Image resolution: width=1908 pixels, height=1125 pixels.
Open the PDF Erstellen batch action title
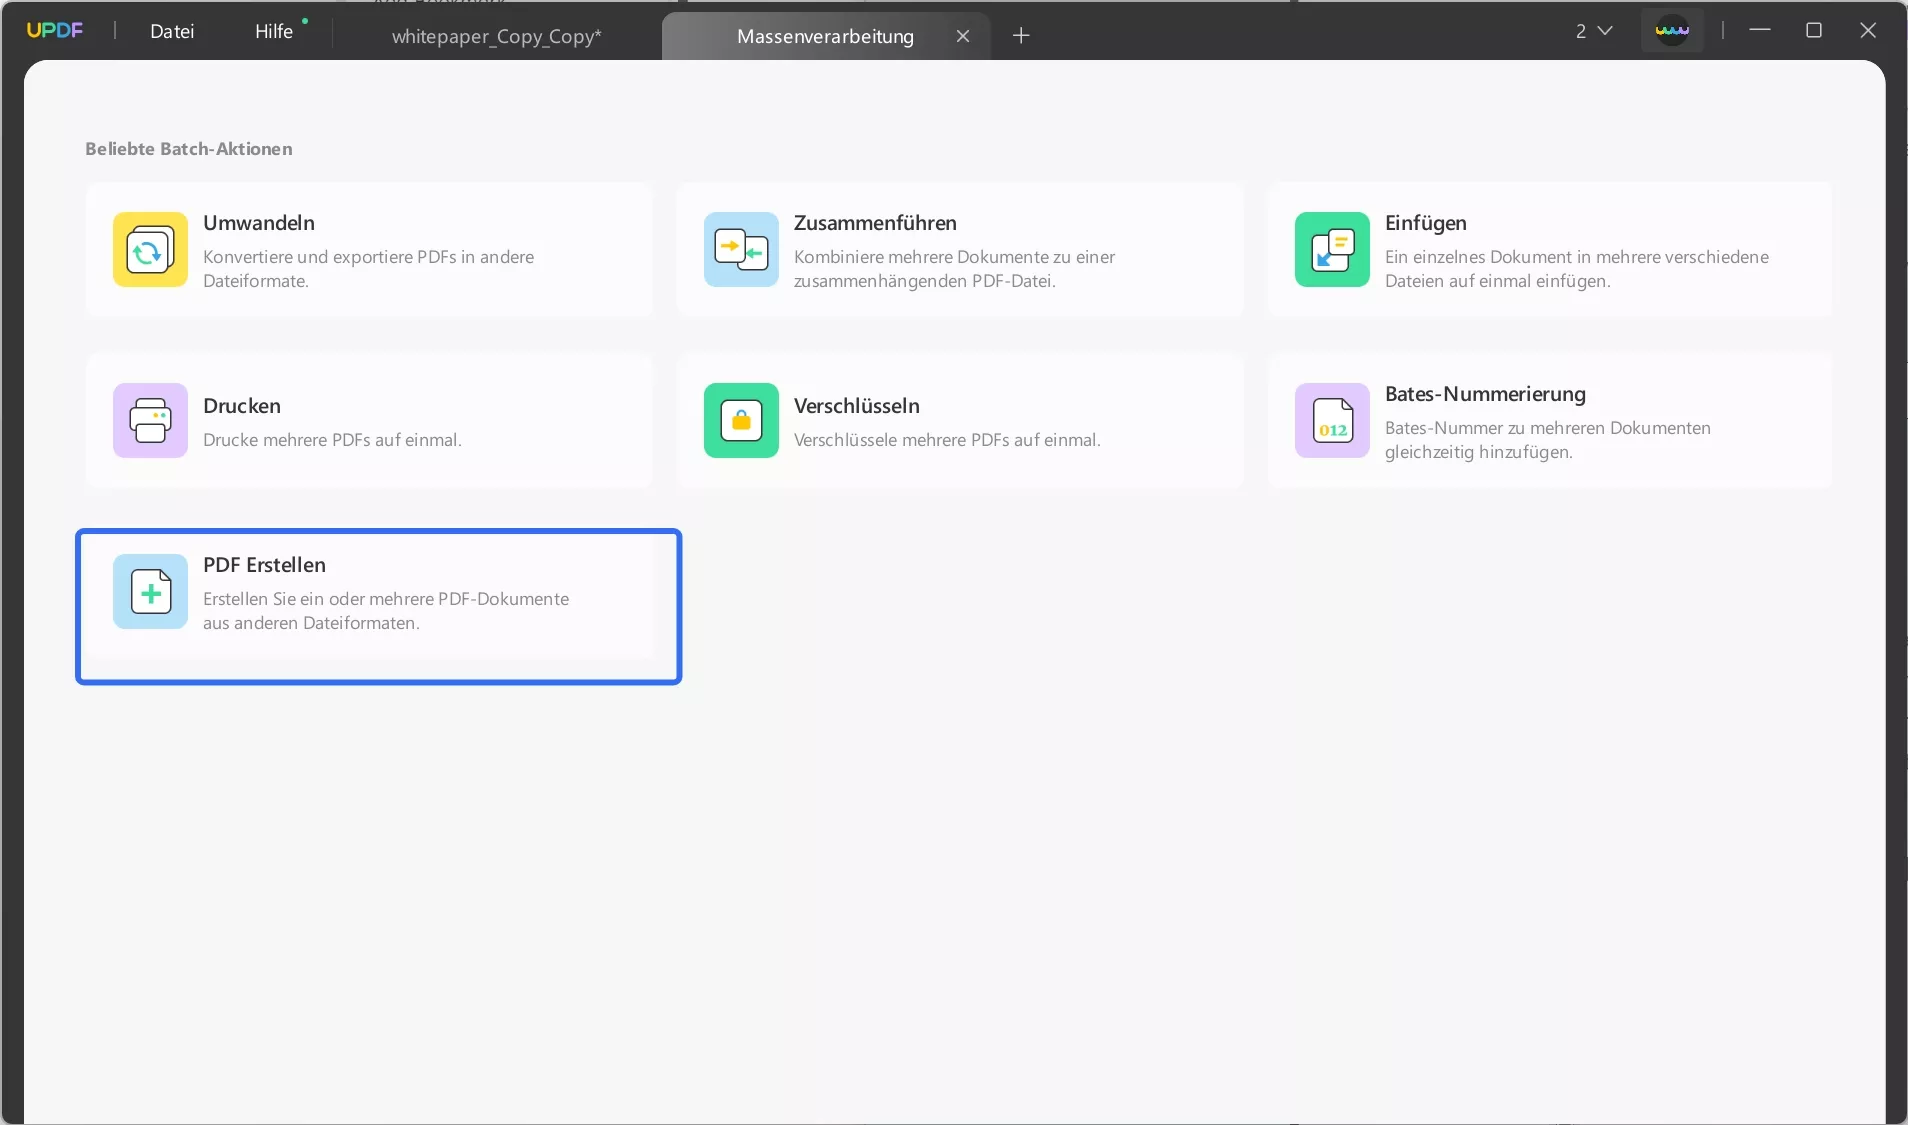[x=264, y=565]
